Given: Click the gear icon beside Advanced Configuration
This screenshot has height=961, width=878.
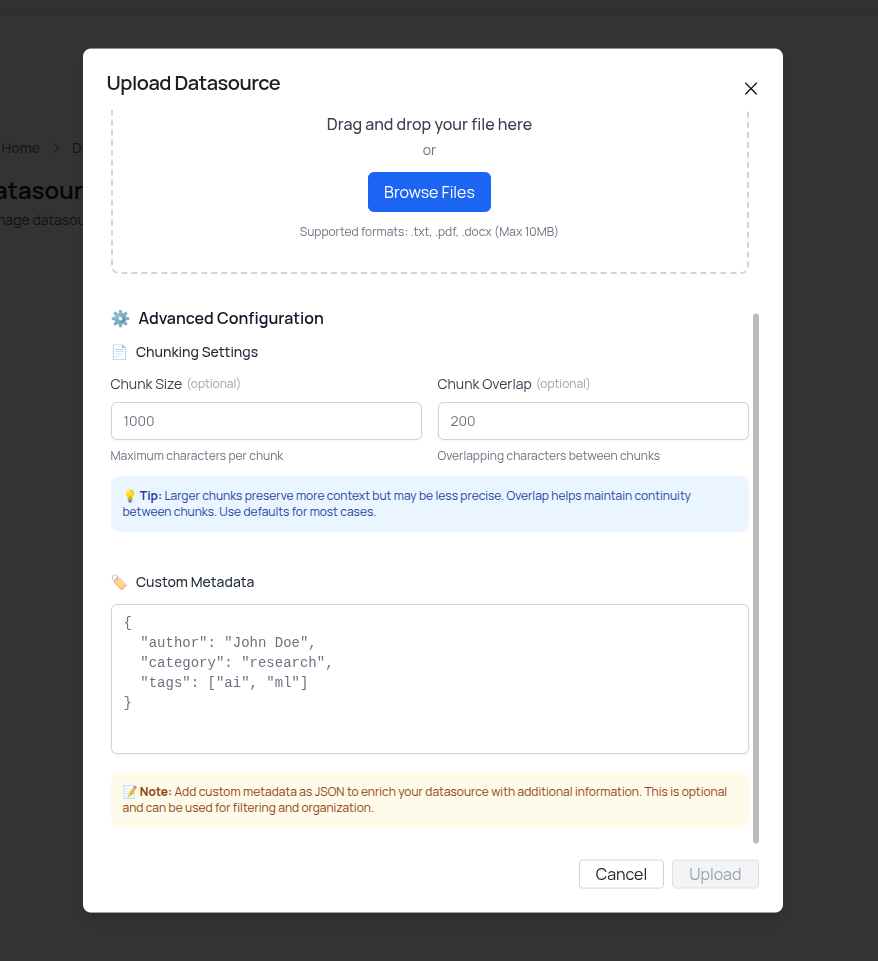Looking at the screenshot, I should pos(120,319).
